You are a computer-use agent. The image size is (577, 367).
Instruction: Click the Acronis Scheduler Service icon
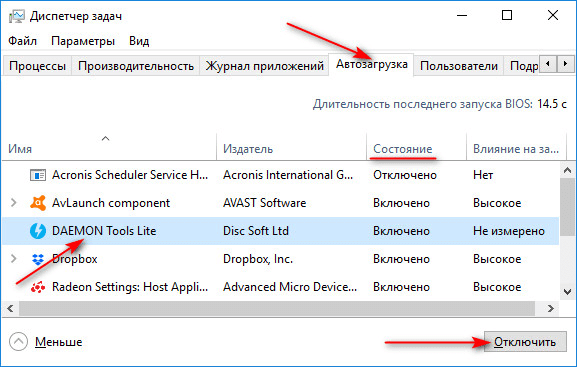point(38,175)
